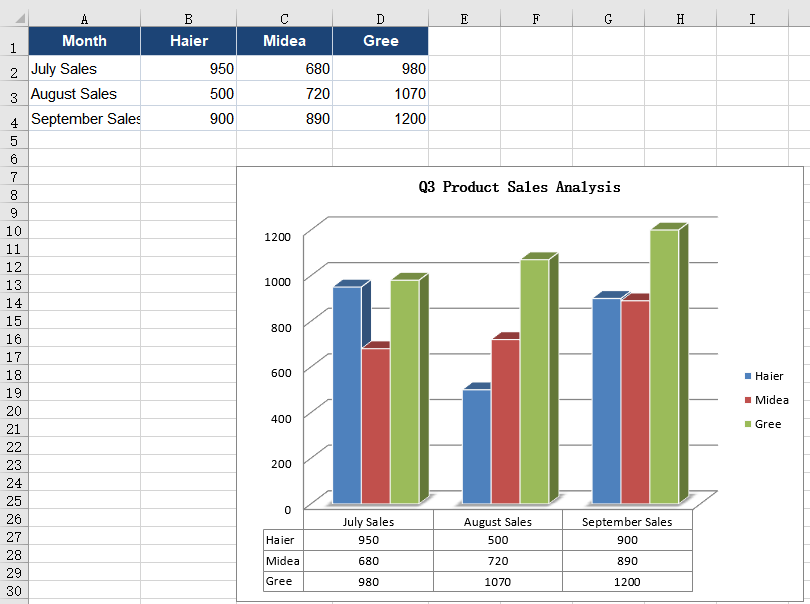Select row 2 header
810x604 pixels.
click(14, 68)
